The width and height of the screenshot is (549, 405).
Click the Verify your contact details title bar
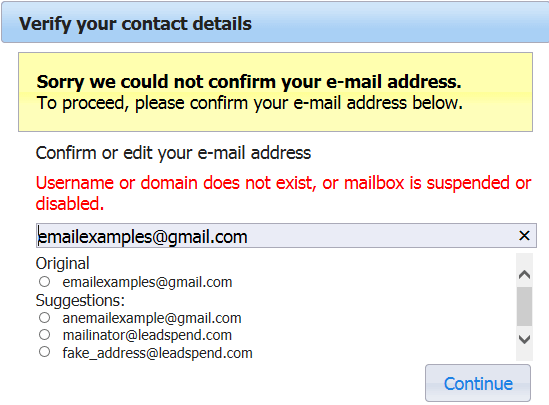point(275,23)
